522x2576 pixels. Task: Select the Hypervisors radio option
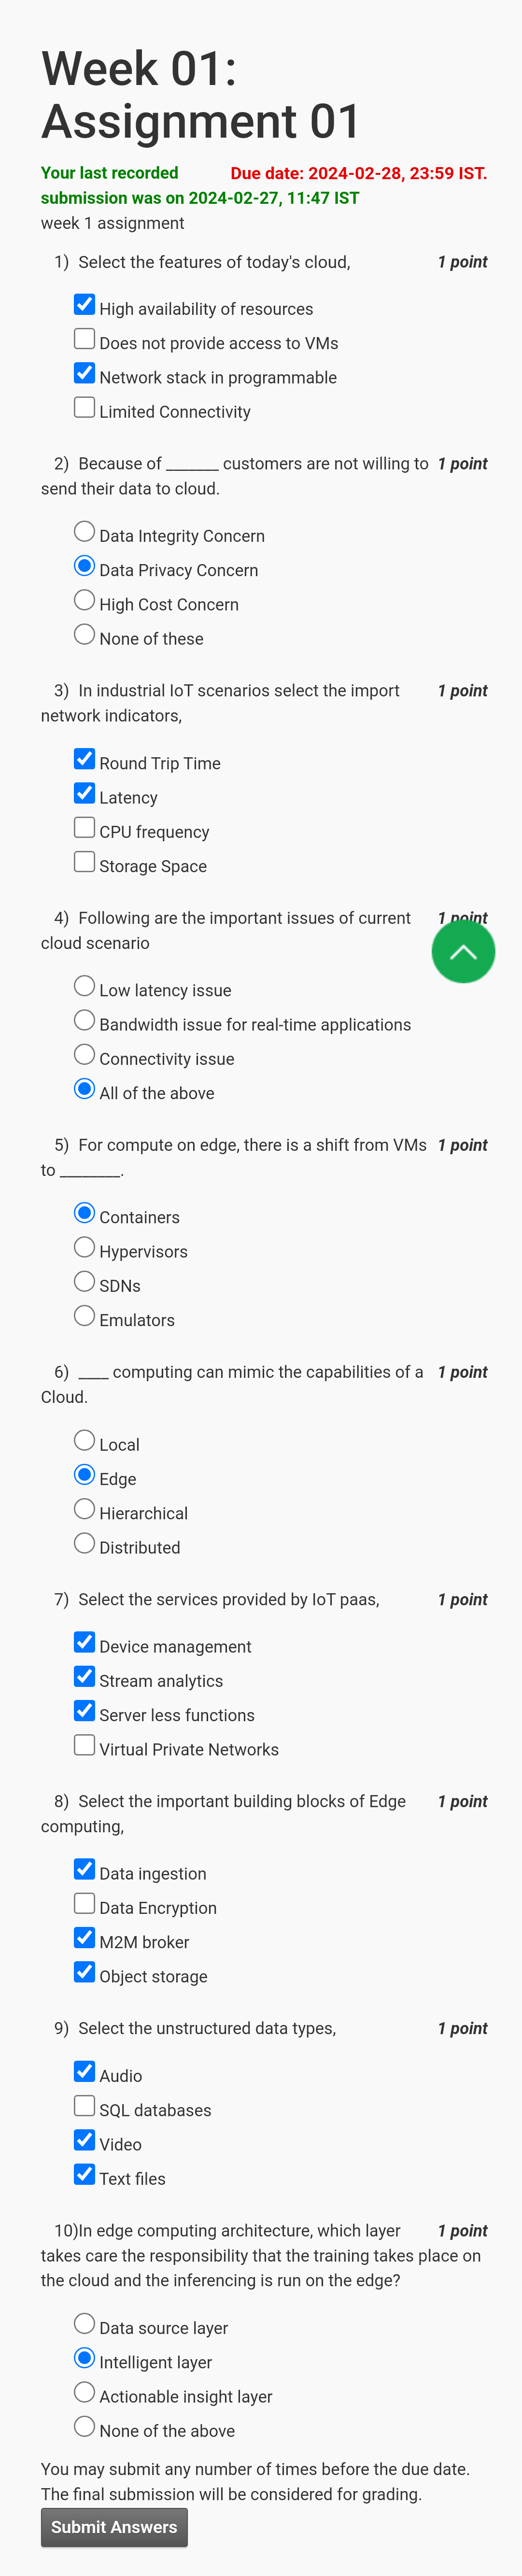[x=85, y=1247]
